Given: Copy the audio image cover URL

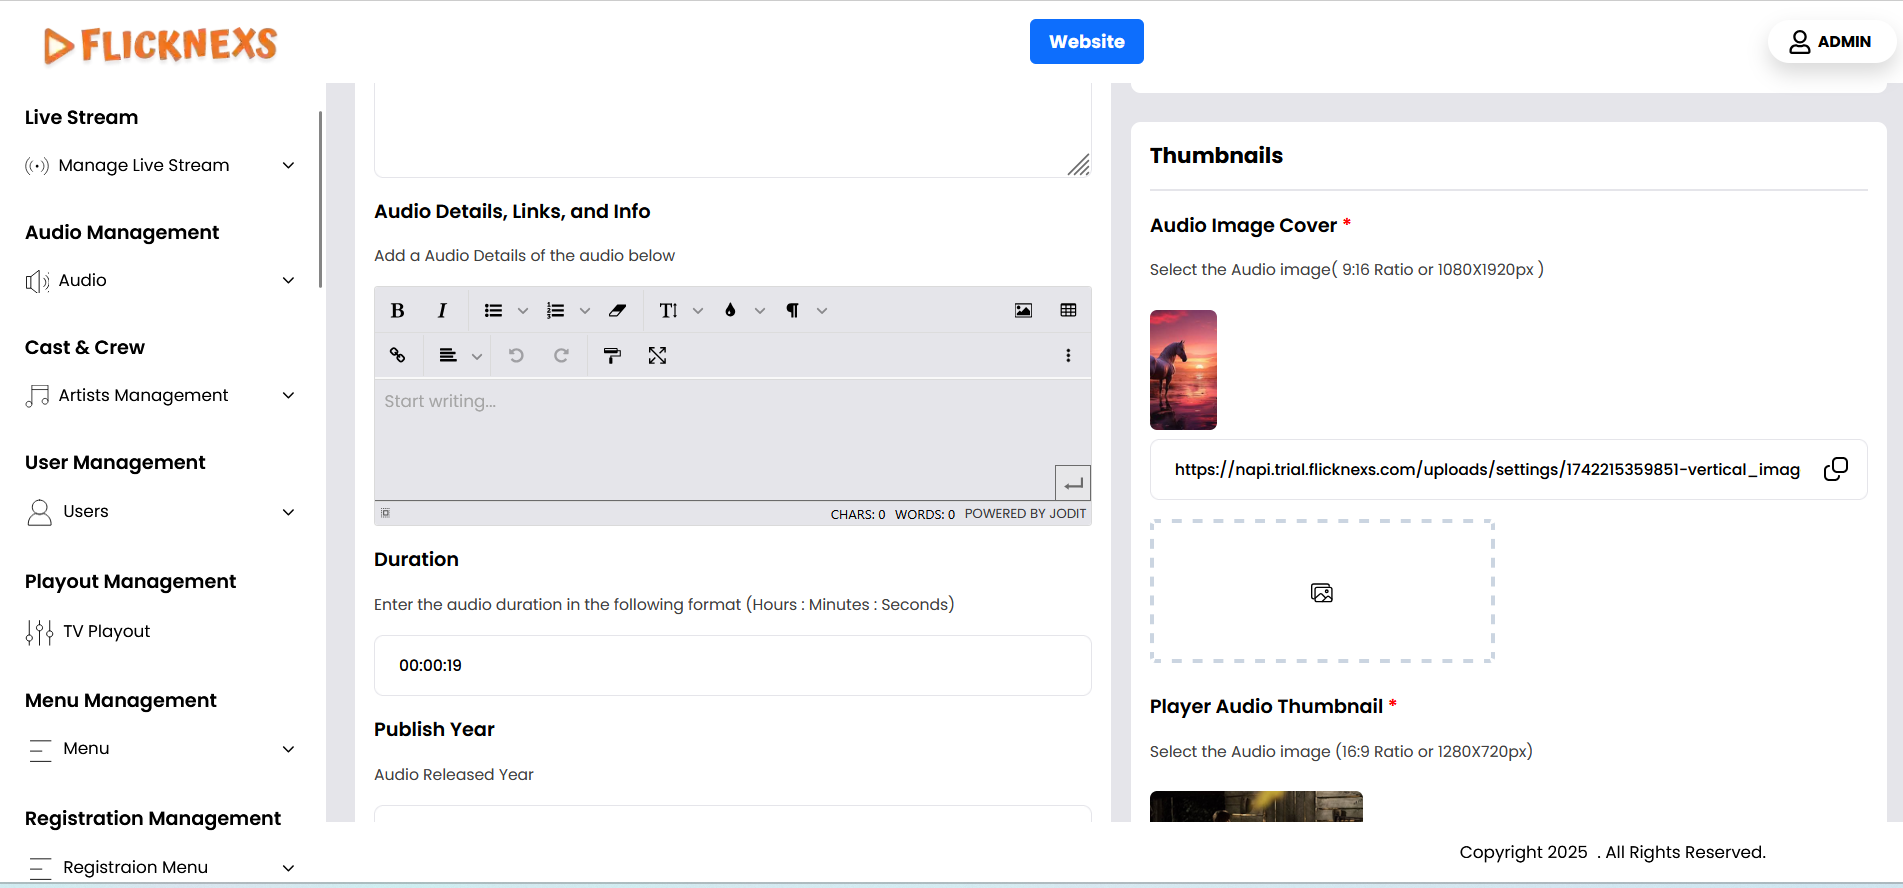Looking at the screenshot, I should (x=1835, y=470).
